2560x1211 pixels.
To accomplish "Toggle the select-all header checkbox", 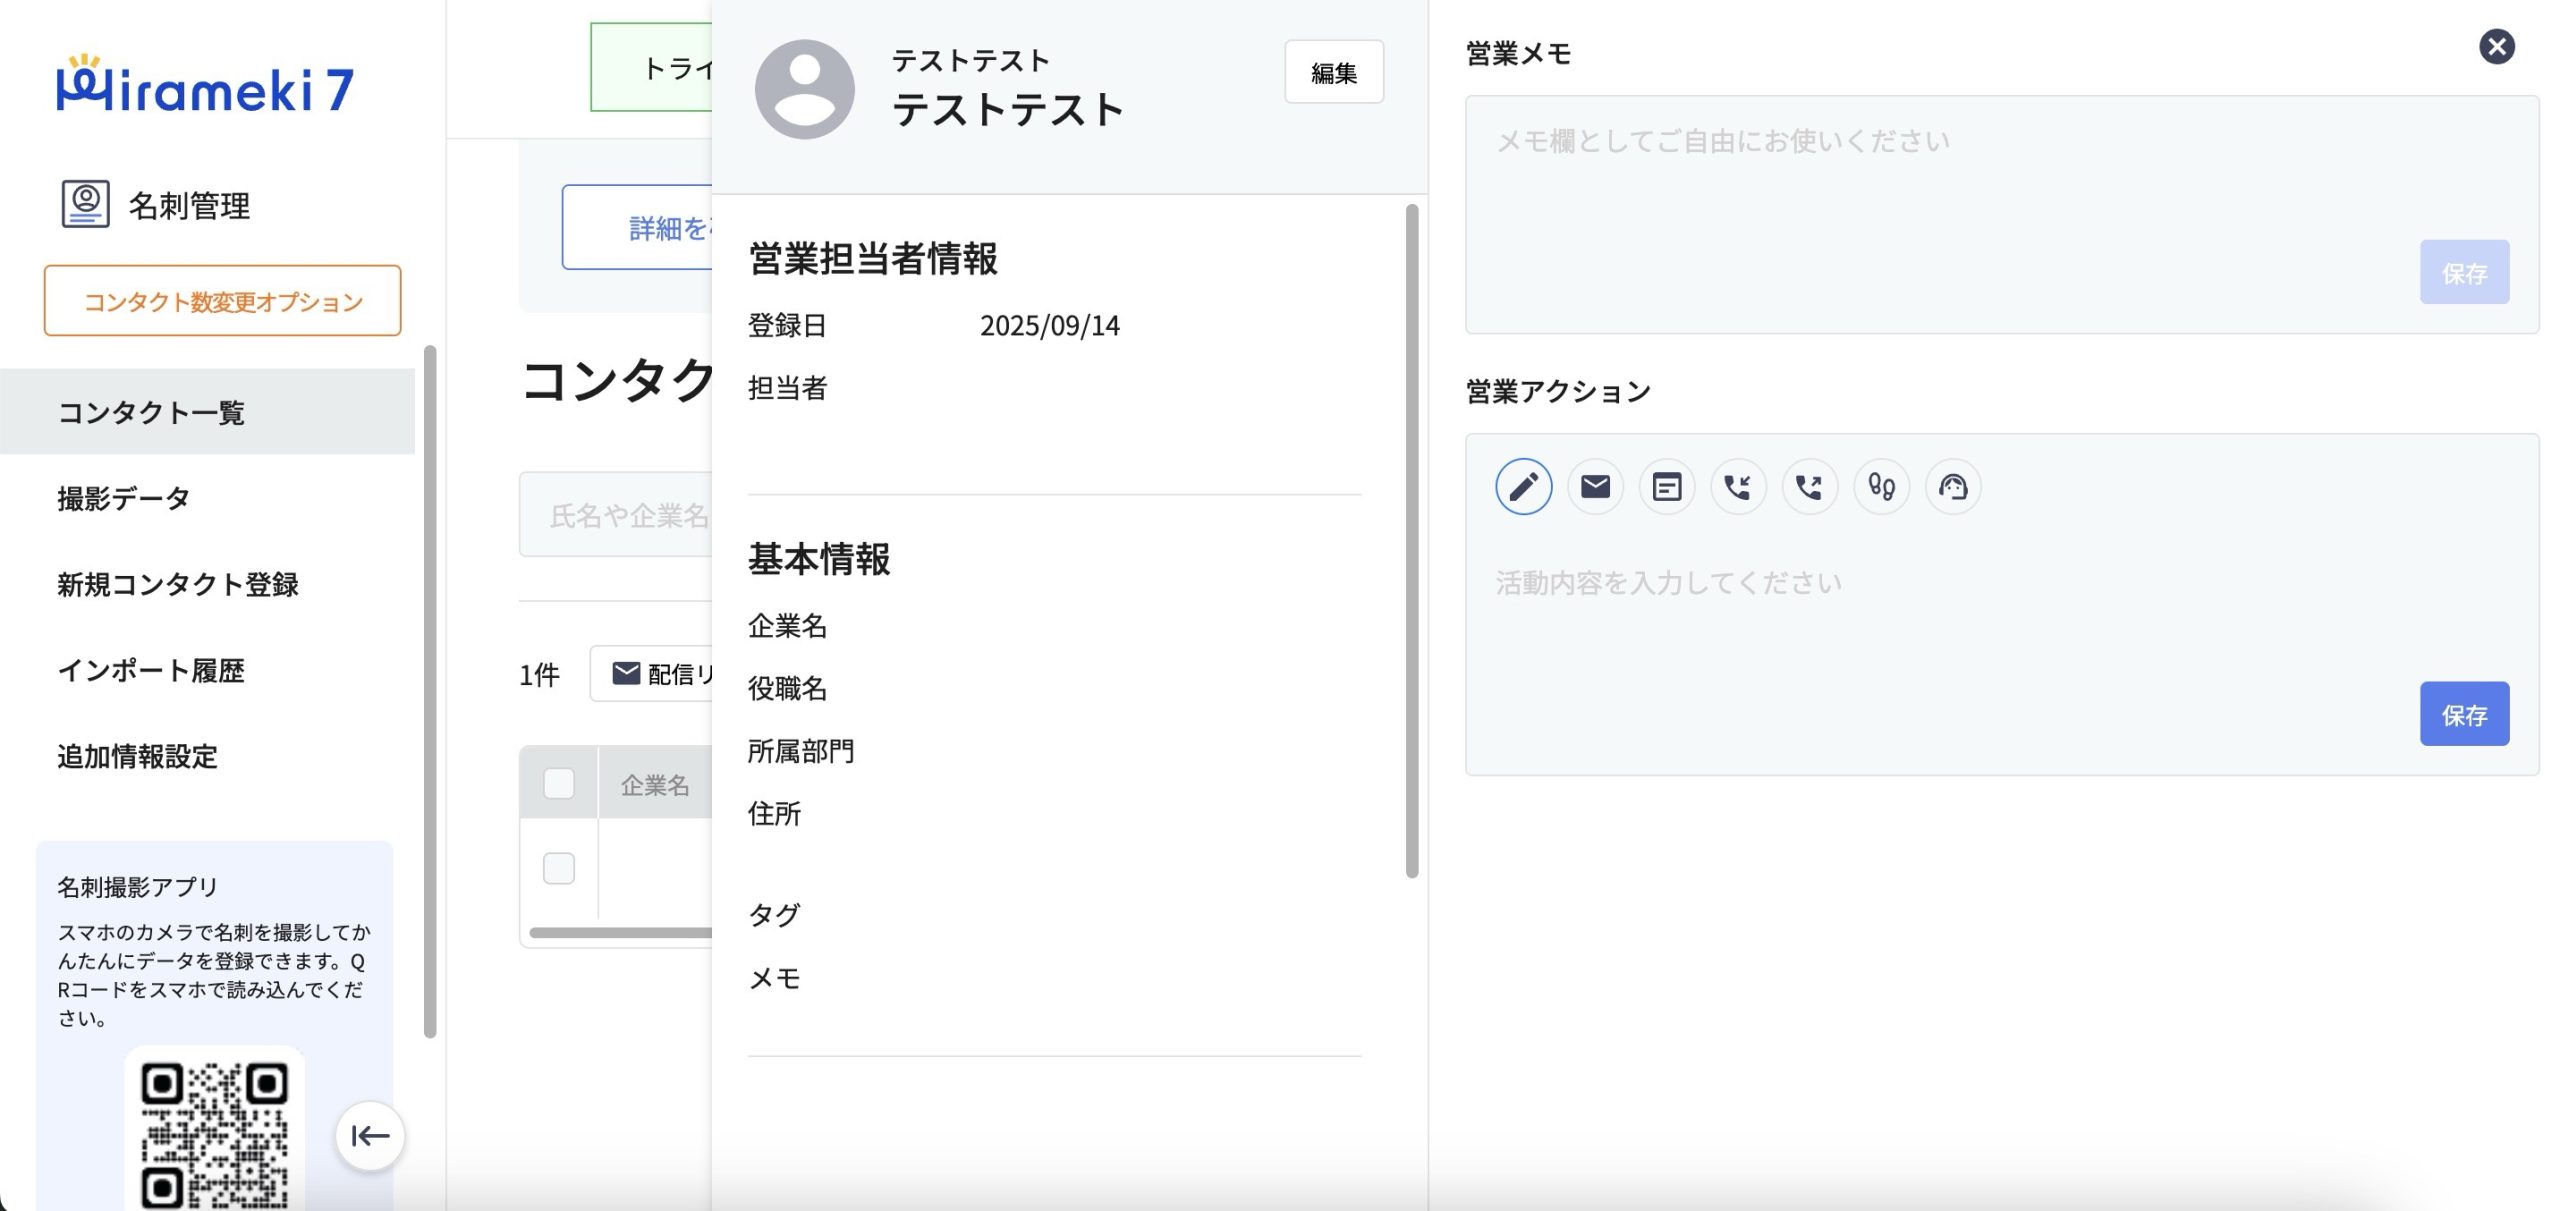I will click(559, 783).
